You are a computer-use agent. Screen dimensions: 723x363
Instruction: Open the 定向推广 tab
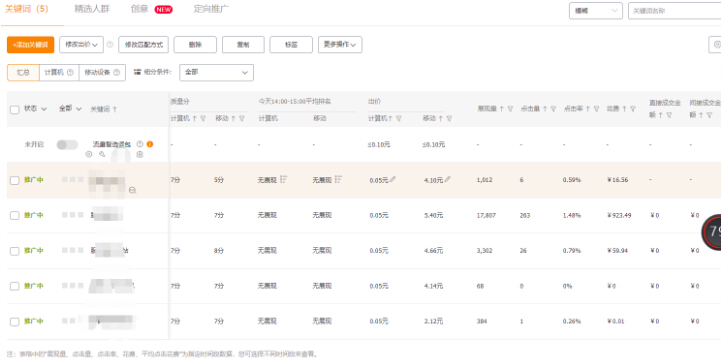pos(211,9)
